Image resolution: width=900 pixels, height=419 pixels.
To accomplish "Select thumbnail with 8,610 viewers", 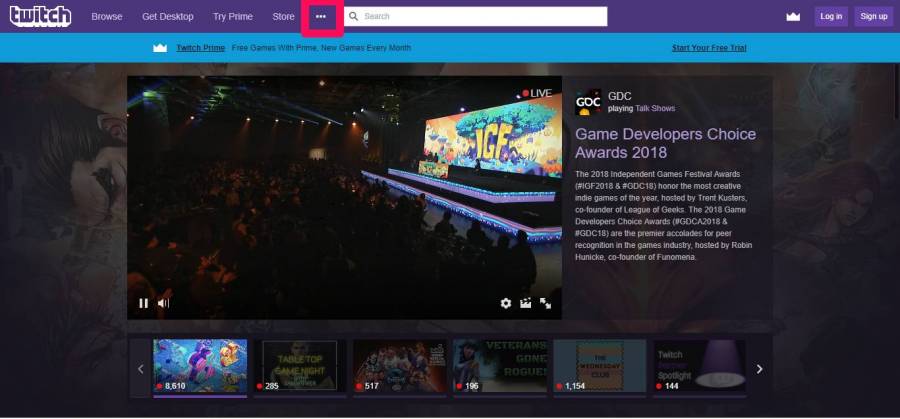I will [200, 366].
